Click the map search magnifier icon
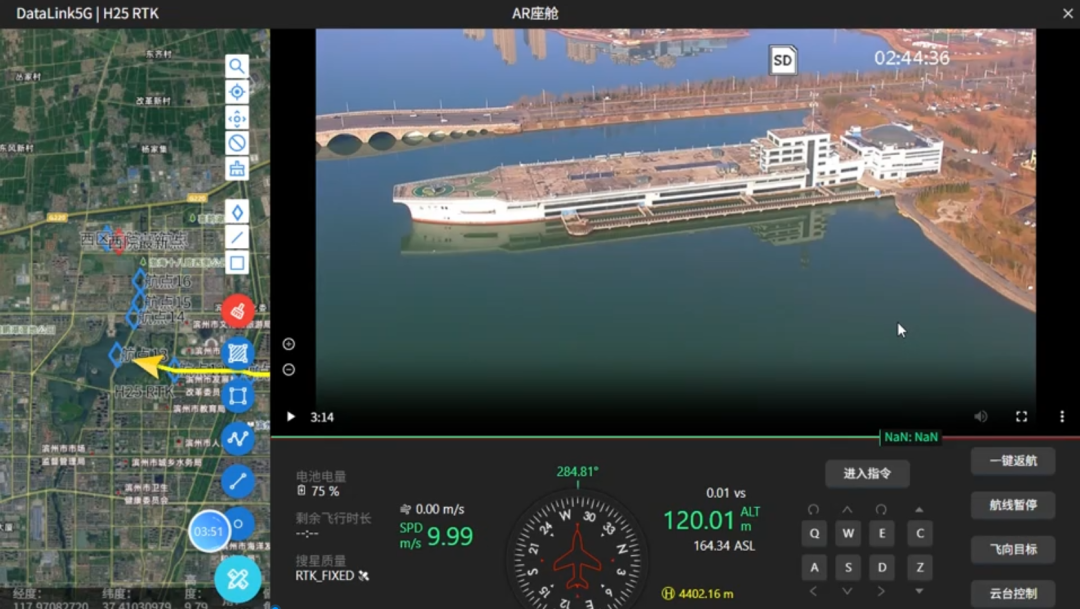This screenshot has height=609, width=1080. (x=237, y=67)
